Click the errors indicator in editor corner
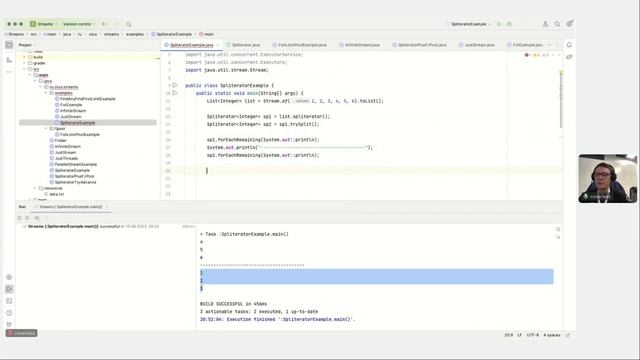640x360 pixels. tap(527, 55)
